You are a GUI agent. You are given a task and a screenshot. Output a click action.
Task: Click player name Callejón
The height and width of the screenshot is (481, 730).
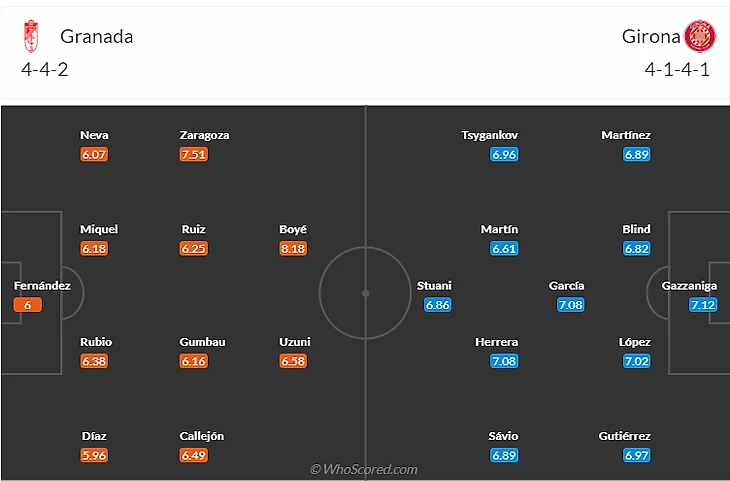202,436
